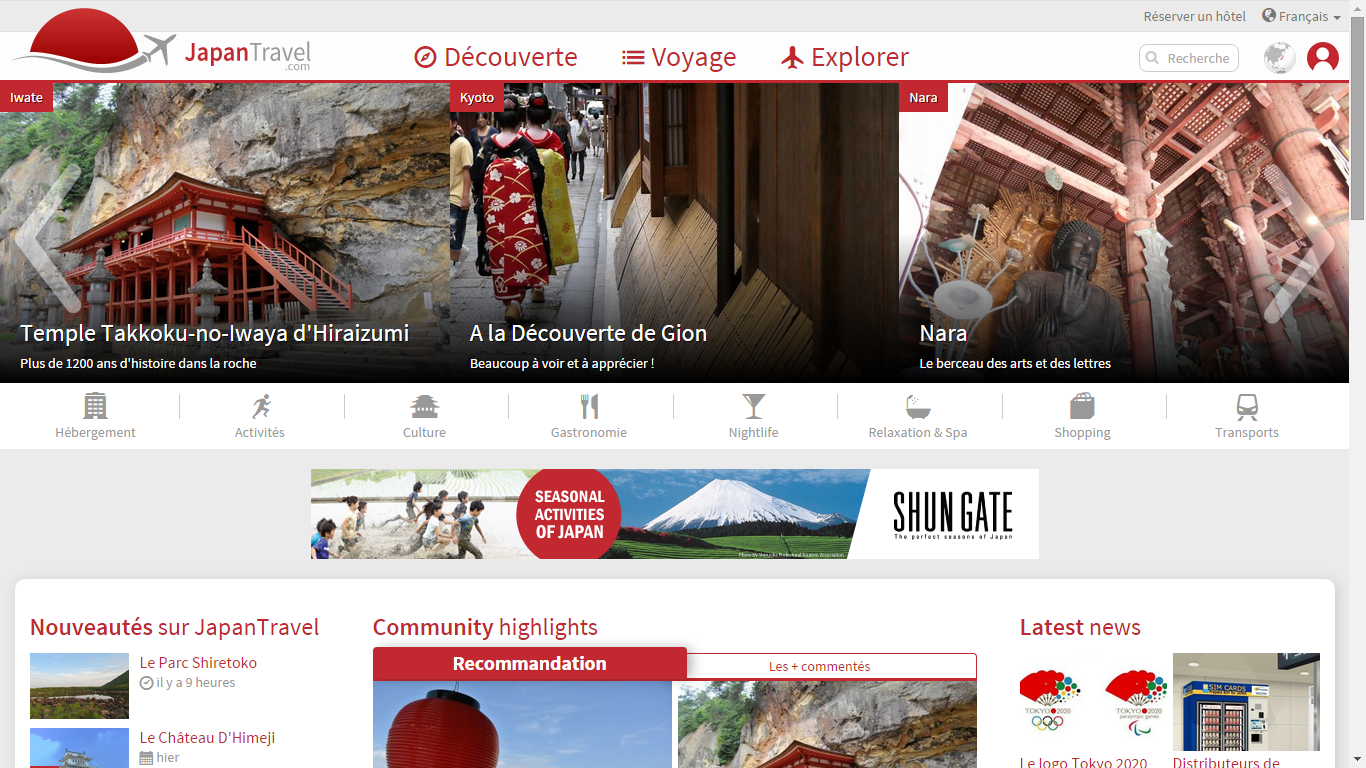This screenshot has width=1366, height=768.
Task: Click the Réserver un hôtel link
Action: point(1194,16)
